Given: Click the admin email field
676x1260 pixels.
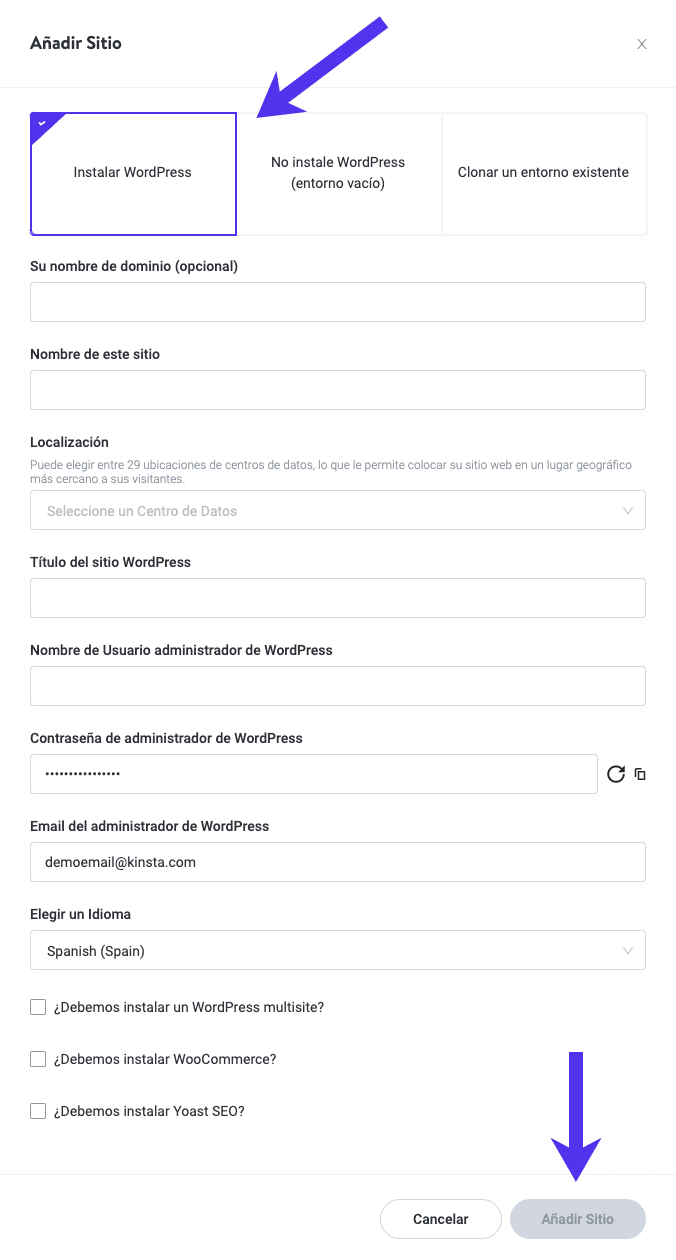Looking at the screenshot, I should [337, 862].
